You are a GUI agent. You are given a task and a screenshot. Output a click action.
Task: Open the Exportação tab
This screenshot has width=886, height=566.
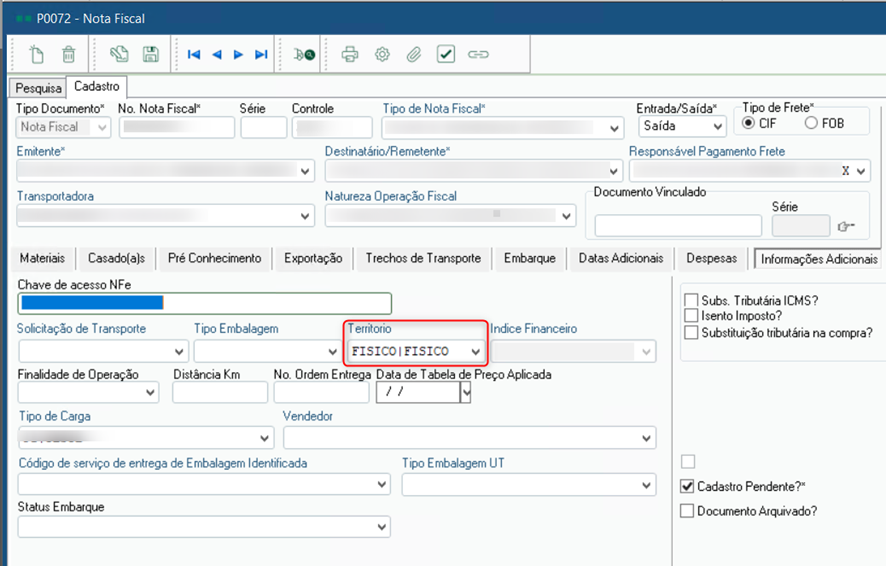[313, 258]
